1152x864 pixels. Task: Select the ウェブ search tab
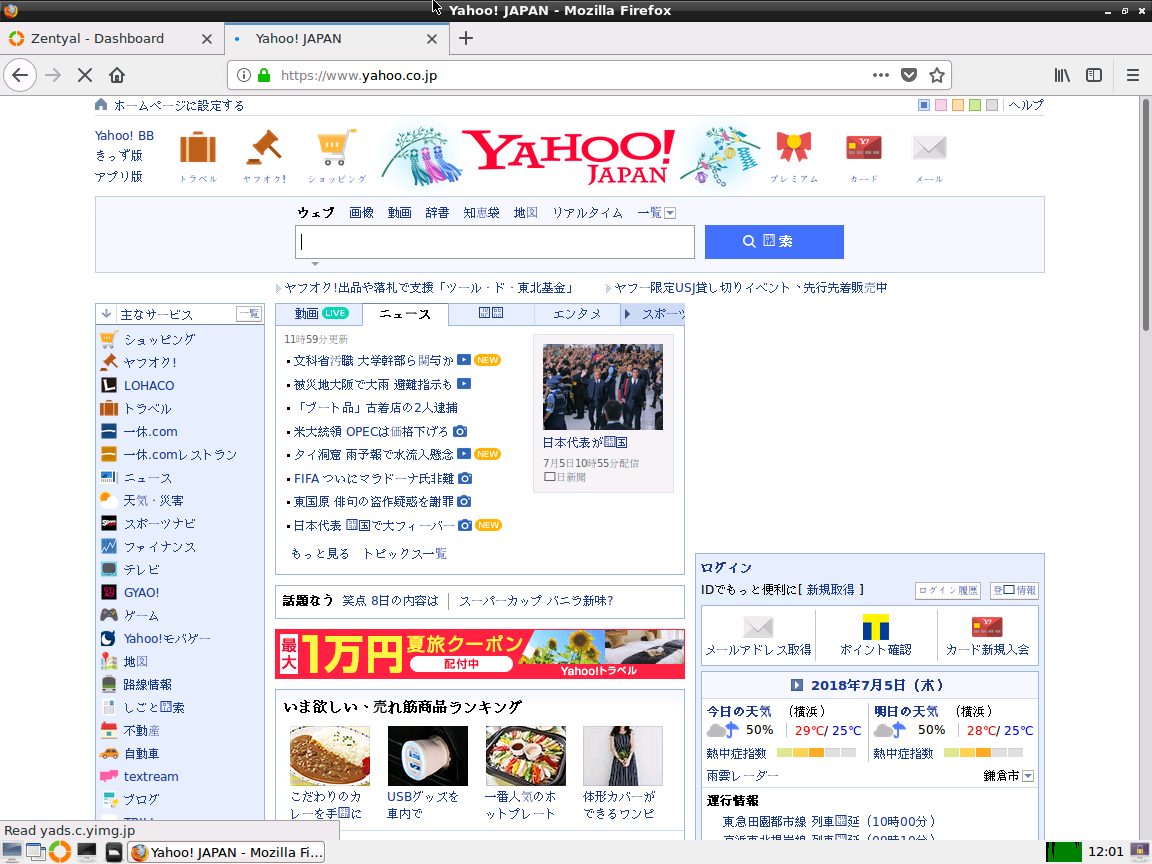click(x=316, y=212)
